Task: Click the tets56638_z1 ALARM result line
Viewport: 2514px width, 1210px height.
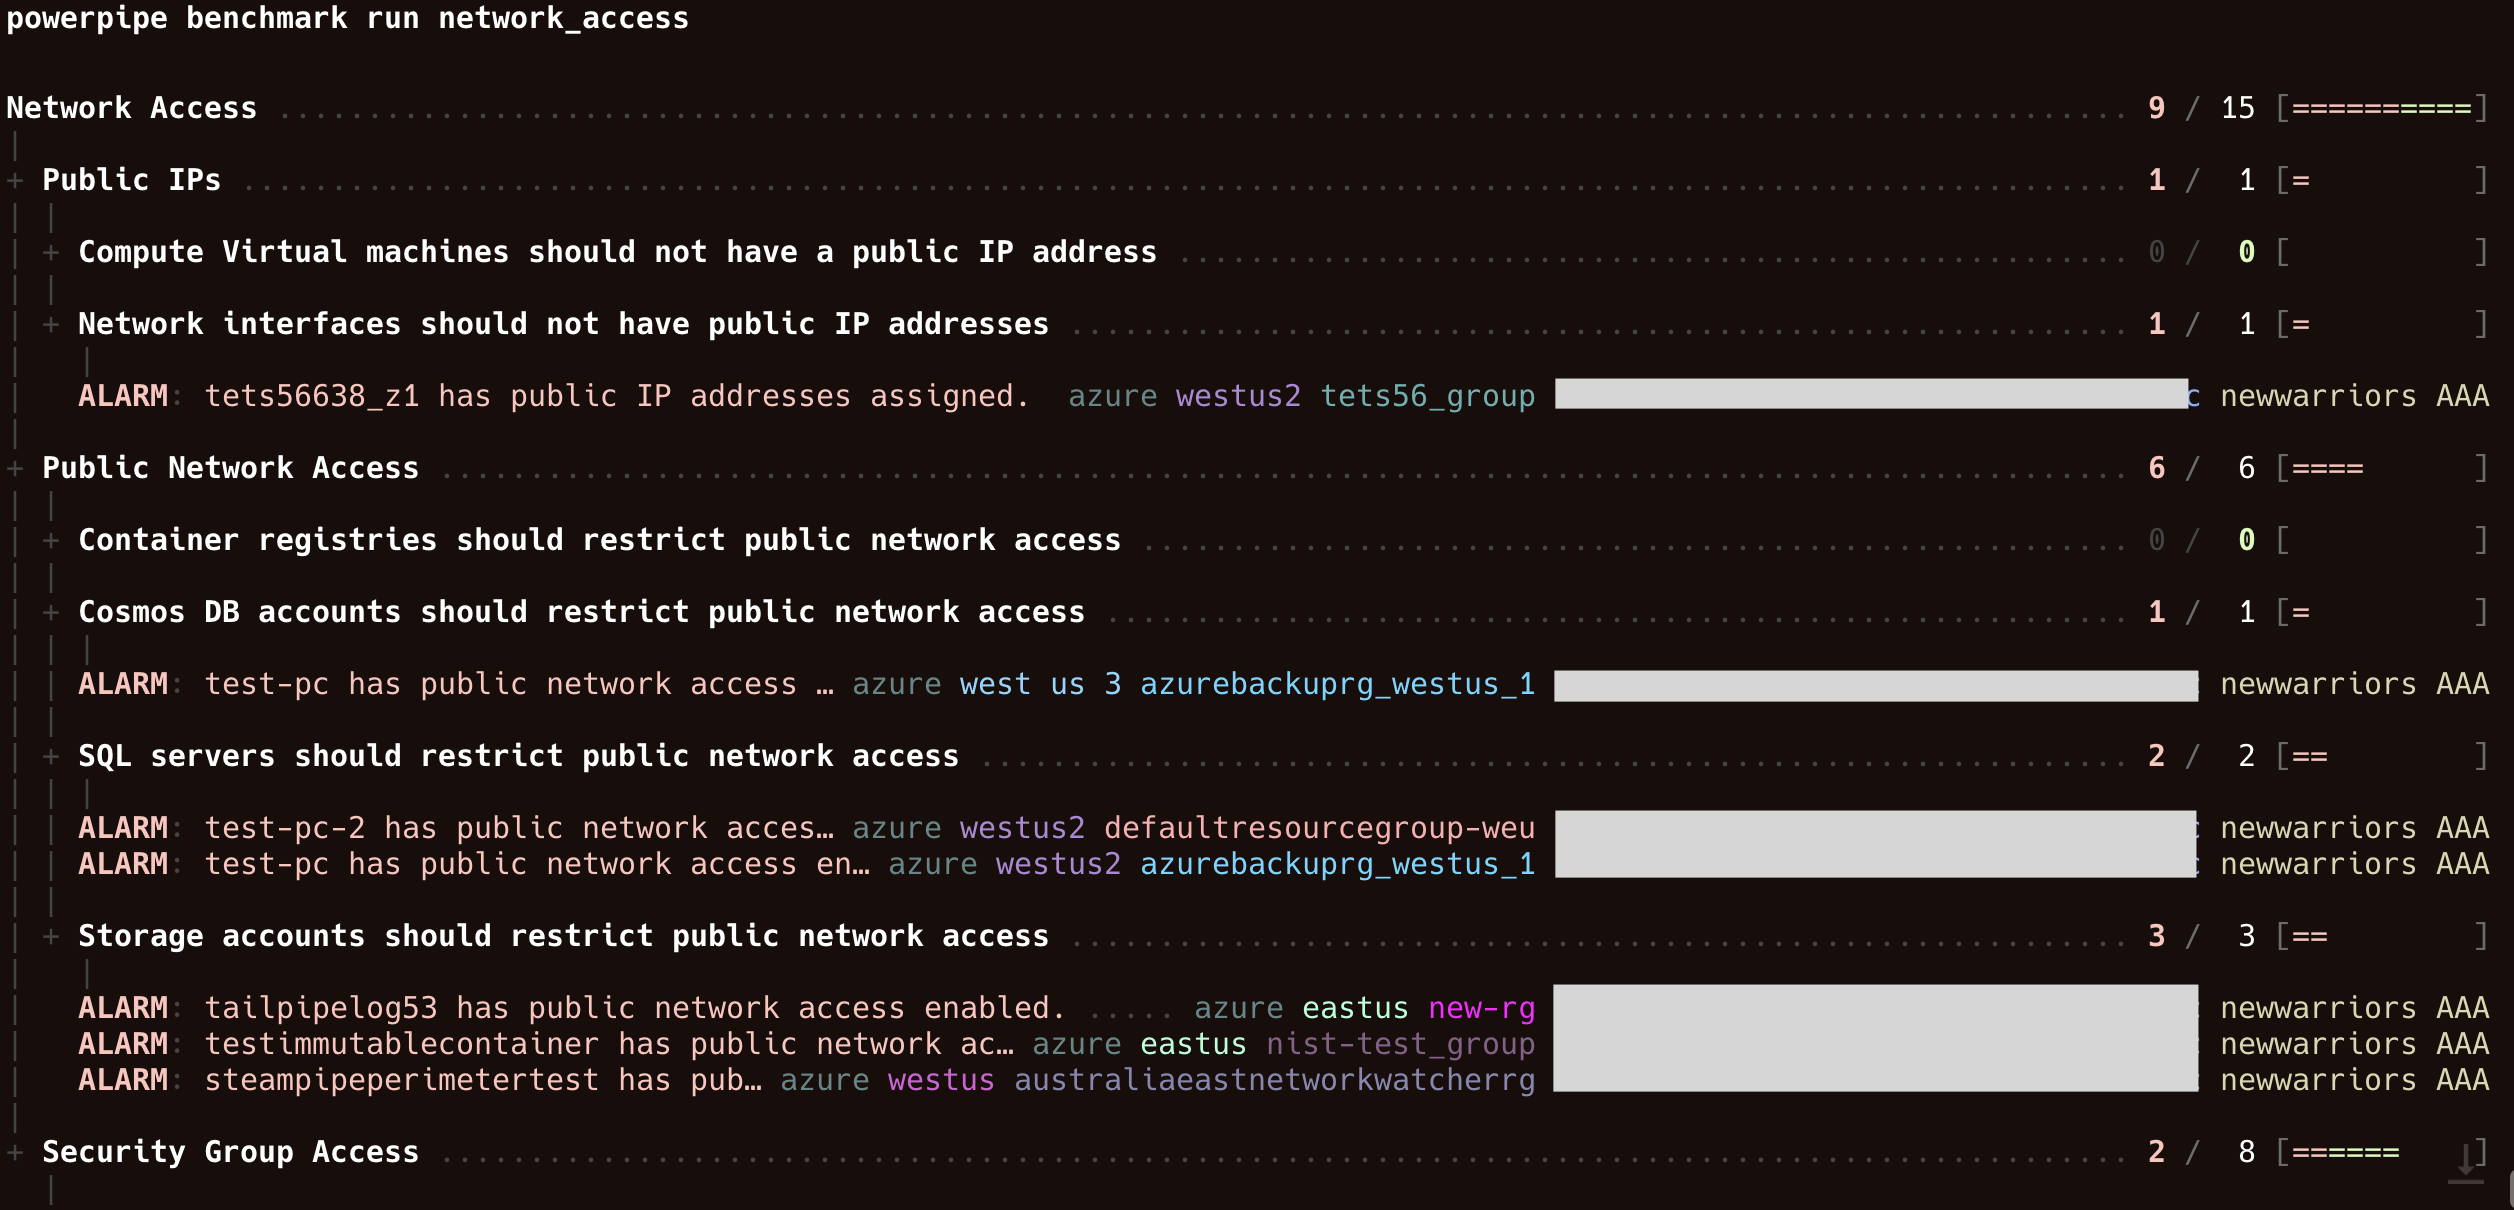Action: [x=616, y=396]
